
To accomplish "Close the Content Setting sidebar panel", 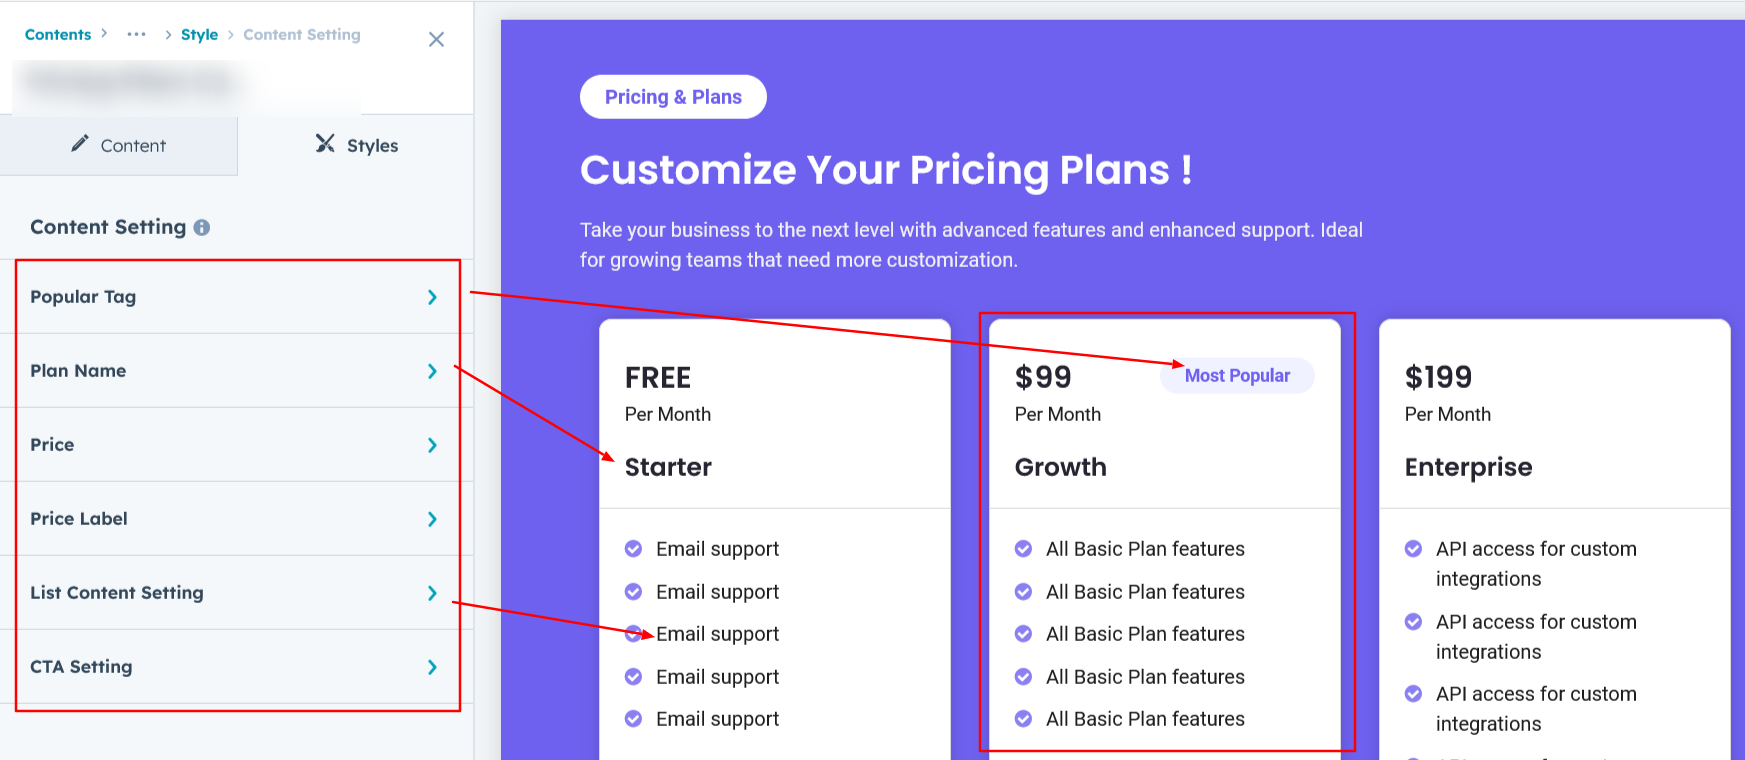I will [436, 39].
